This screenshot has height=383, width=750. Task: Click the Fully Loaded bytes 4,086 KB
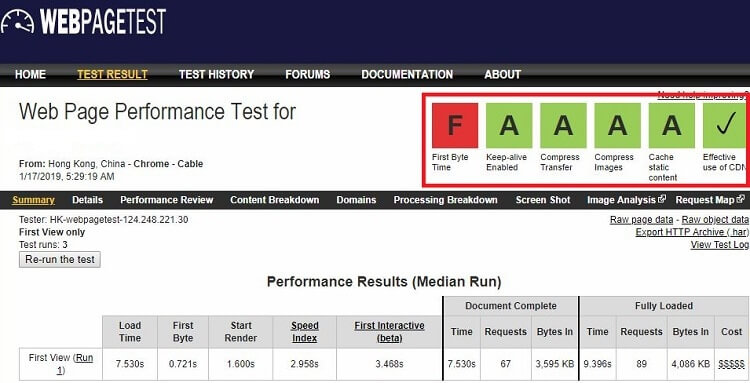click(x=691, y=364)
